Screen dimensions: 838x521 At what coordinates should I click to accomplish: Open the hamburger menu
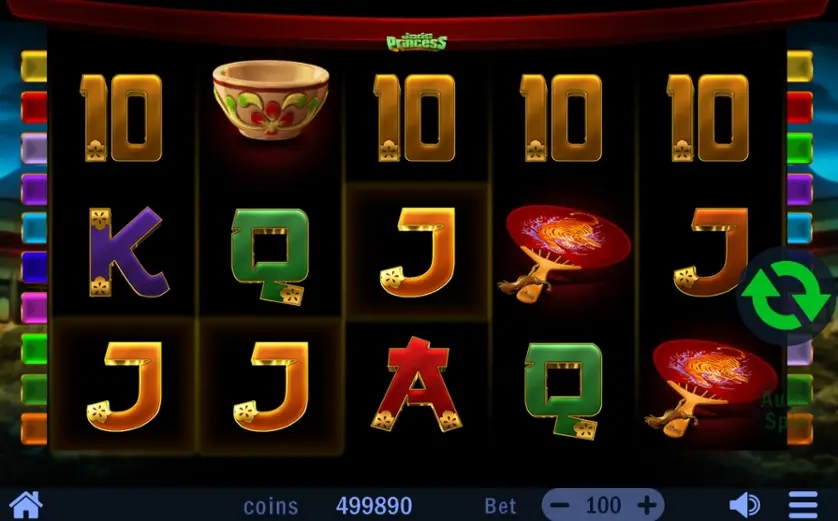click(x=803, y=504)
